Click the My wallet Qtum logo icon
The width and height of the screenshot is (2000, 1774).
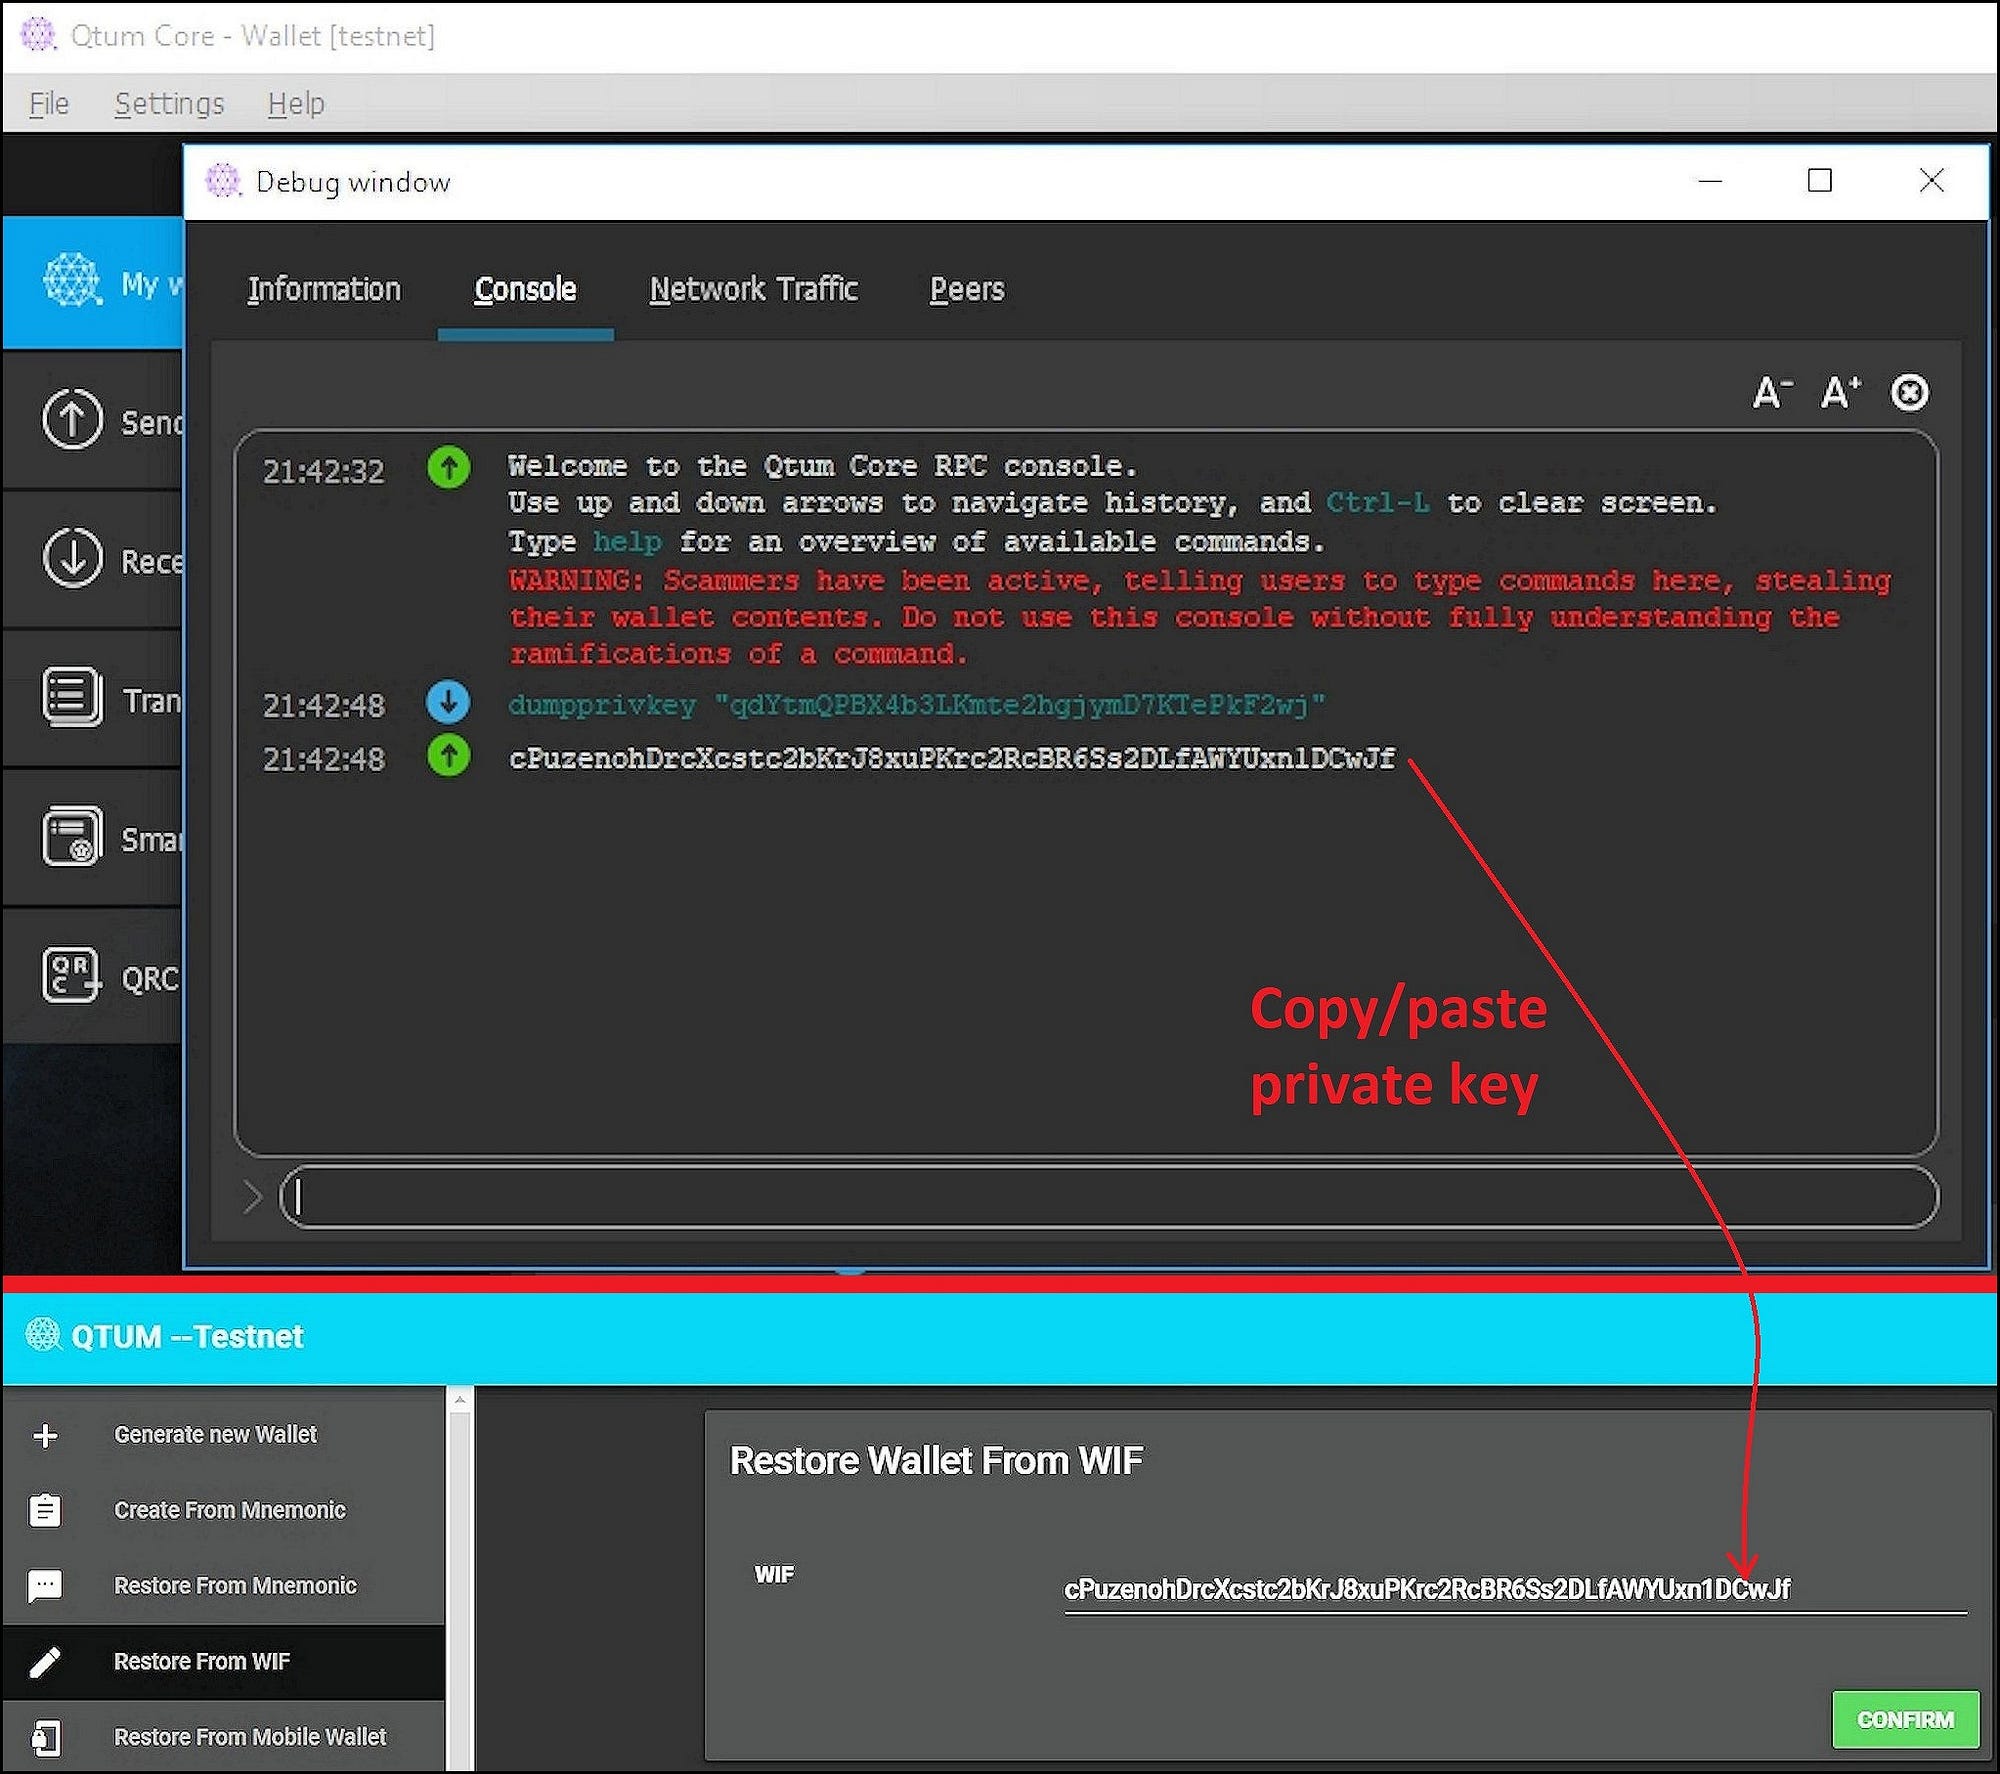[x=72, y=279]
